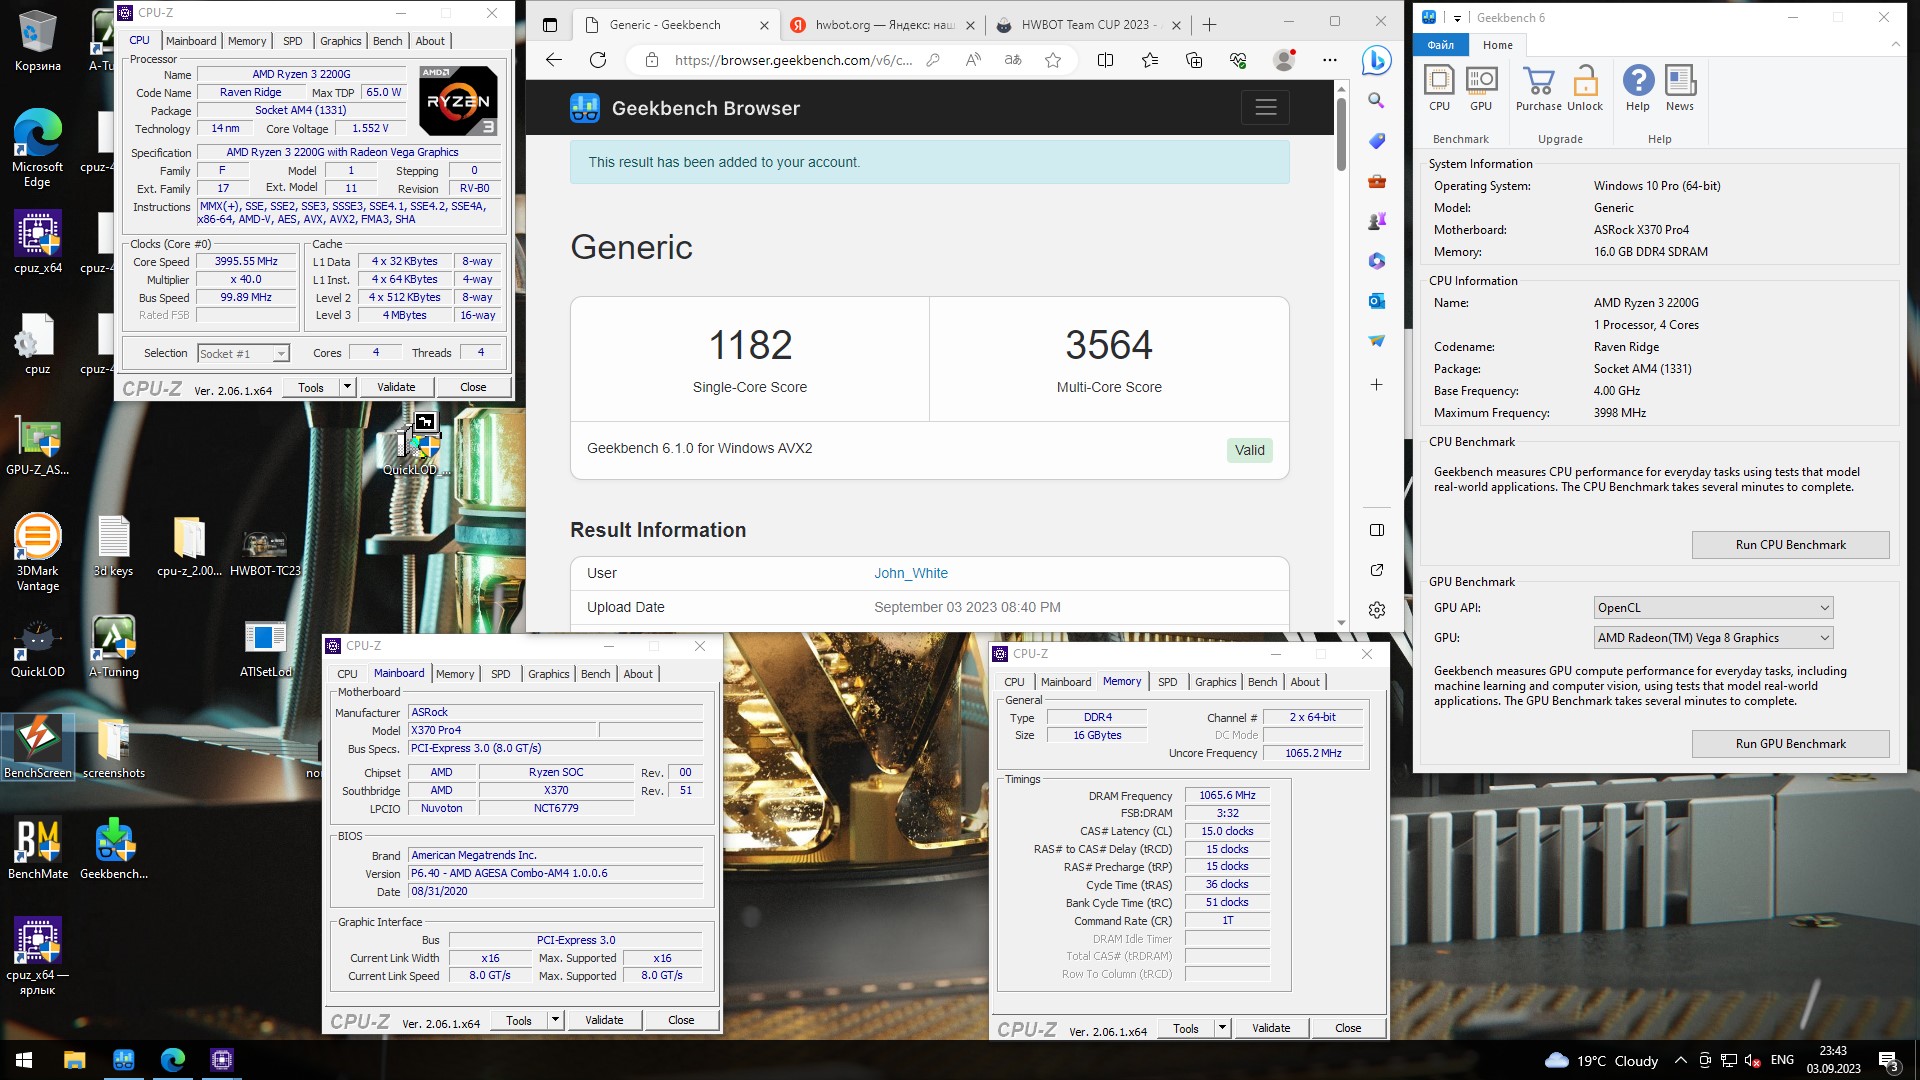Open the browser profile avatar icon
The image size is (1920, 1080).
(x=1284, y=60)
